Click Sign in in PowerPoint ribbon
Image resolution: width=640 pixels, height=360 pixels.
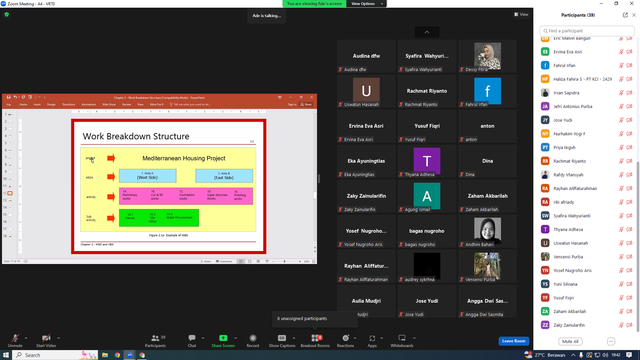pos(292,104)
